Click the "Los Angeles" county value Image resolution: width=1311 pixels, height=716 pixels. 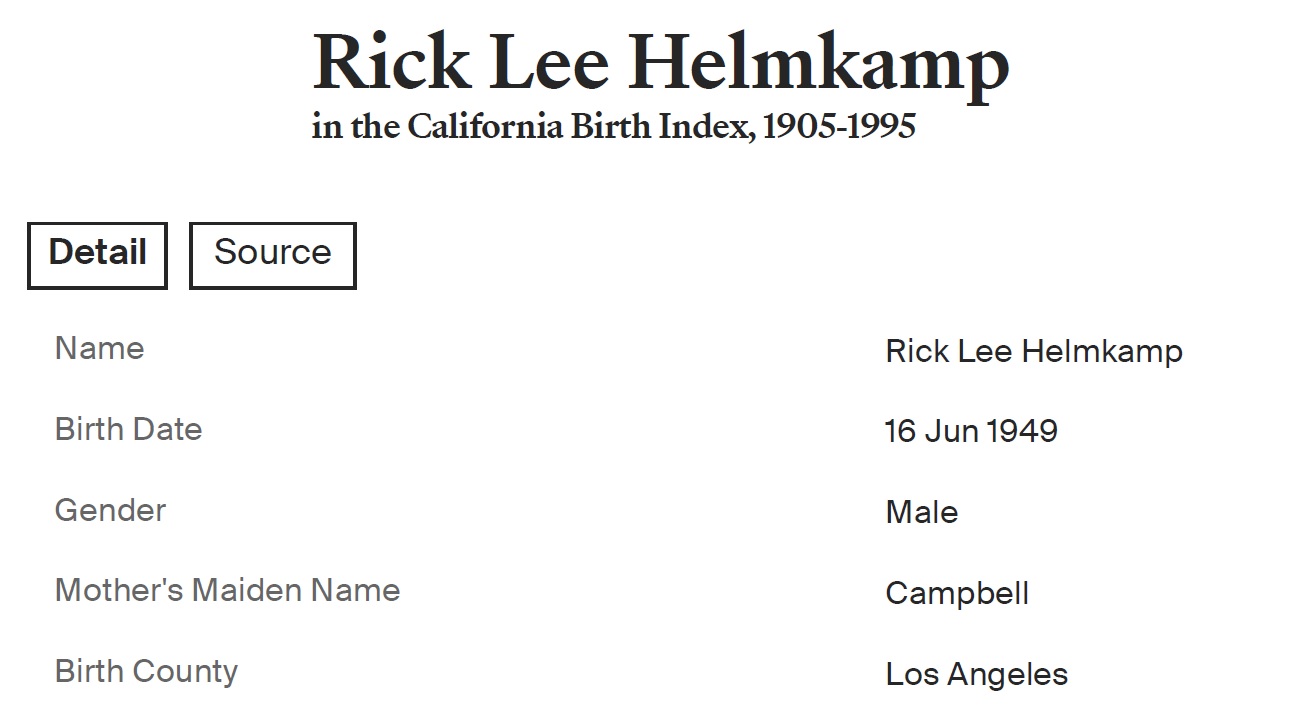tap(976, 675)
